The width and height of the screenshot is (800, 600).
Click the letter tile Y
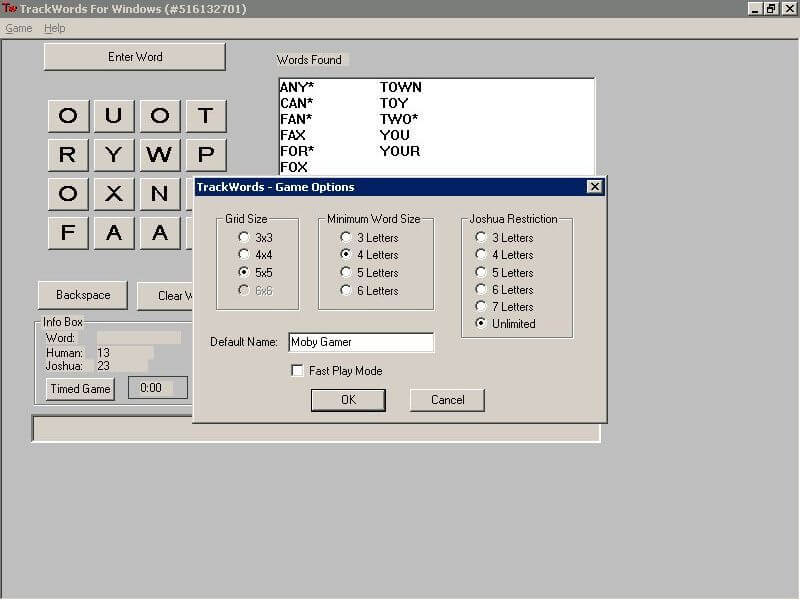(114, 155)
